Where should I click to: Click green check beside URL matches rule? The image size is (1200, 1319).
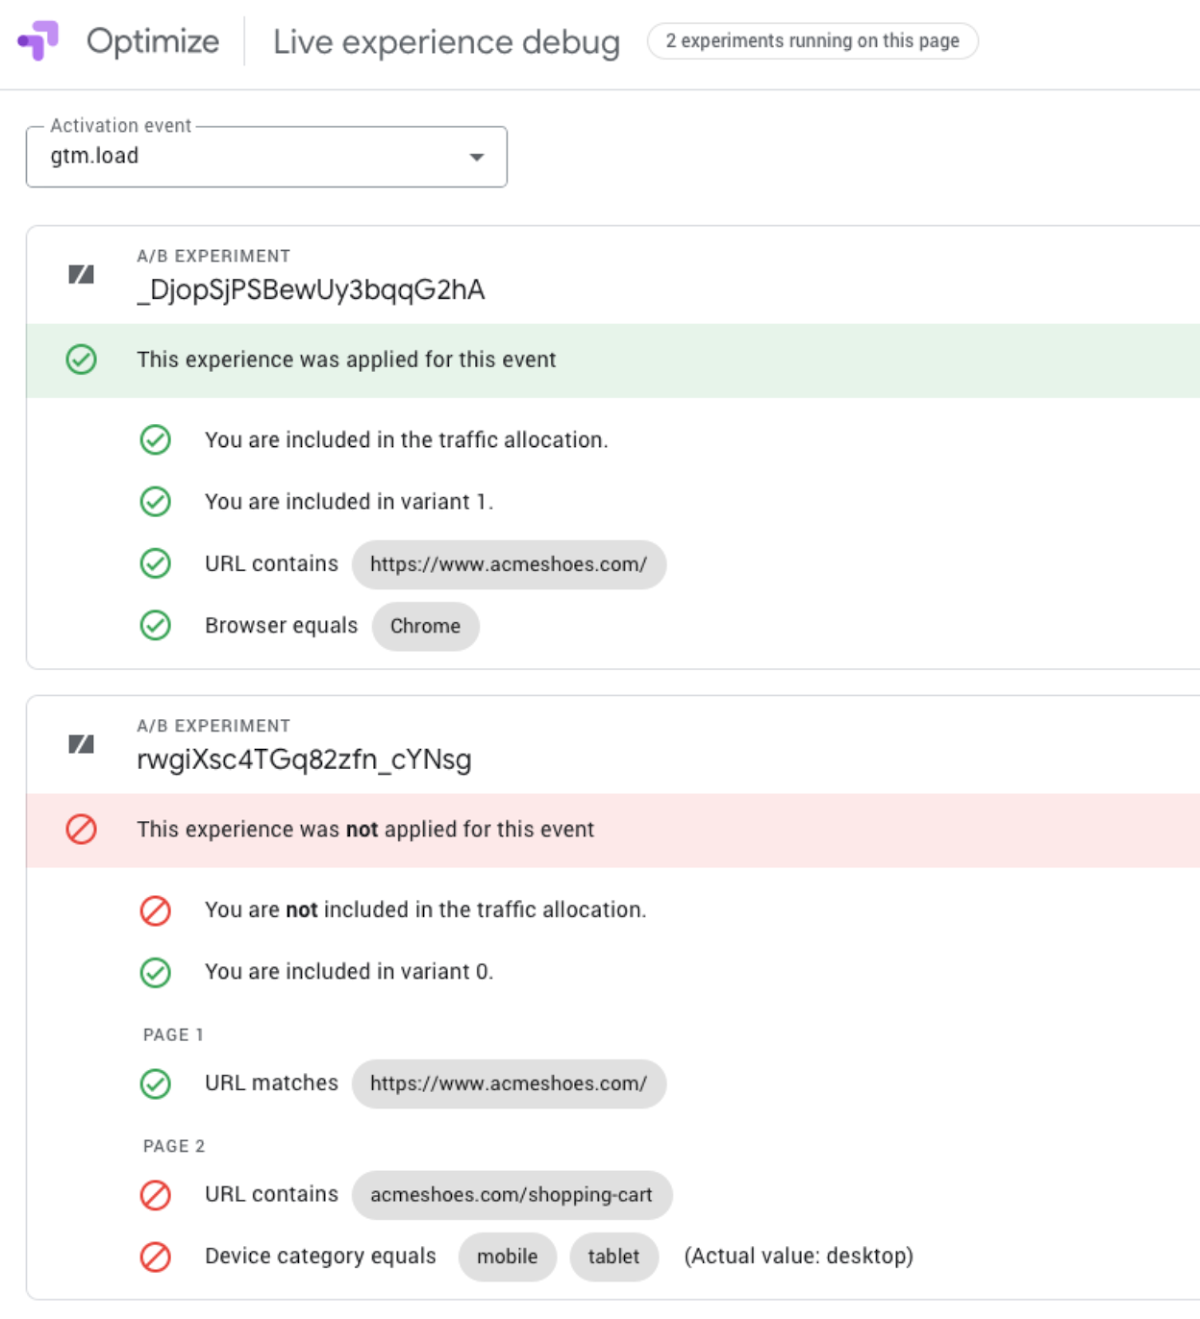click(155, 1083)
